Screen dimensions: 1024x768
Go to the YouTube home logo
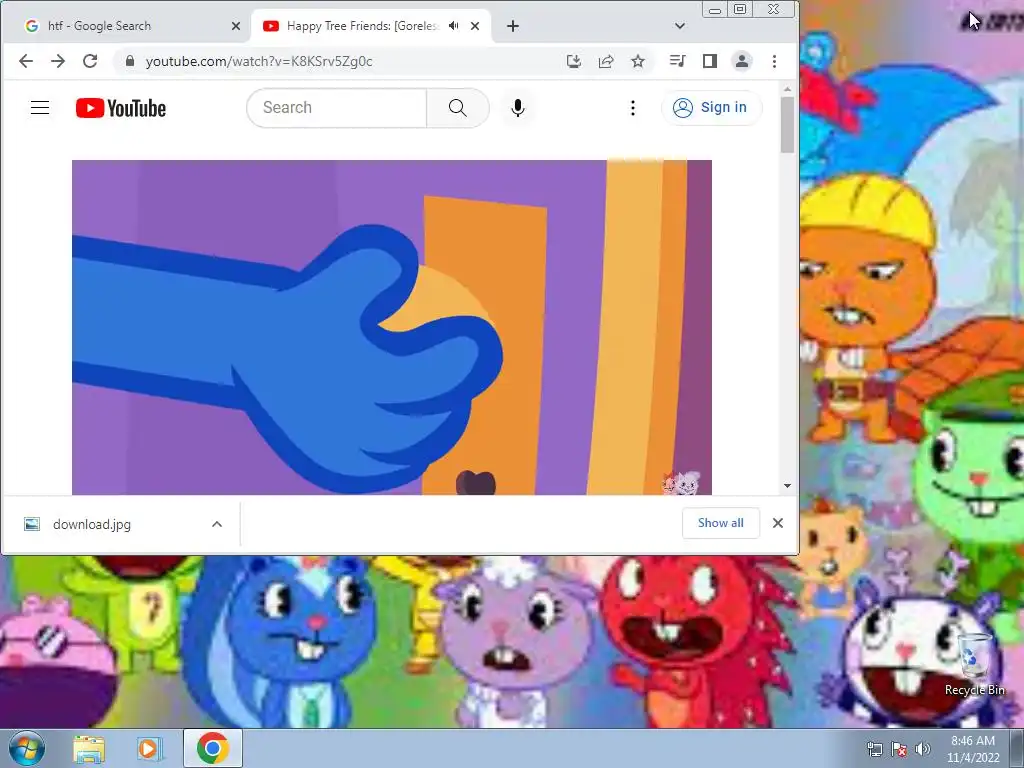pos(121,108)
